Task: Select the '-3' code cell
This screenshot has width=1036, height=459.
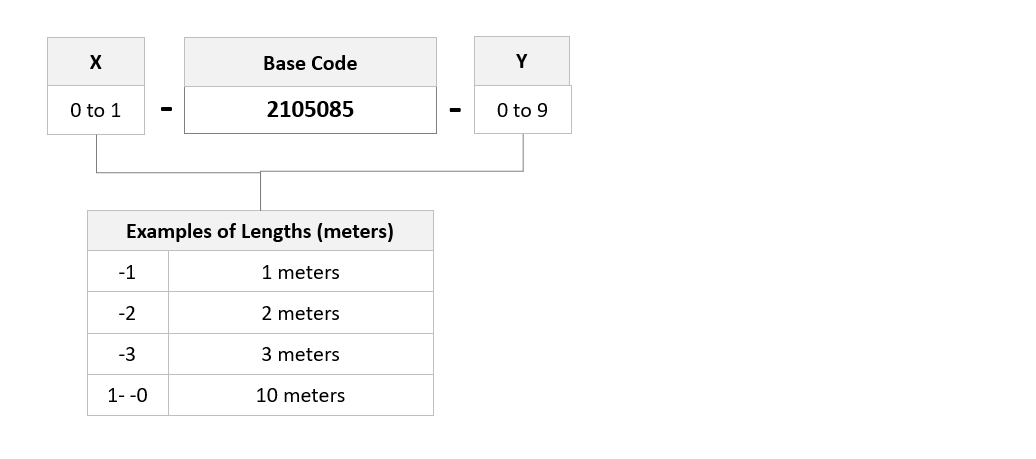Action: pyautogui.click(x=128, y=354)
